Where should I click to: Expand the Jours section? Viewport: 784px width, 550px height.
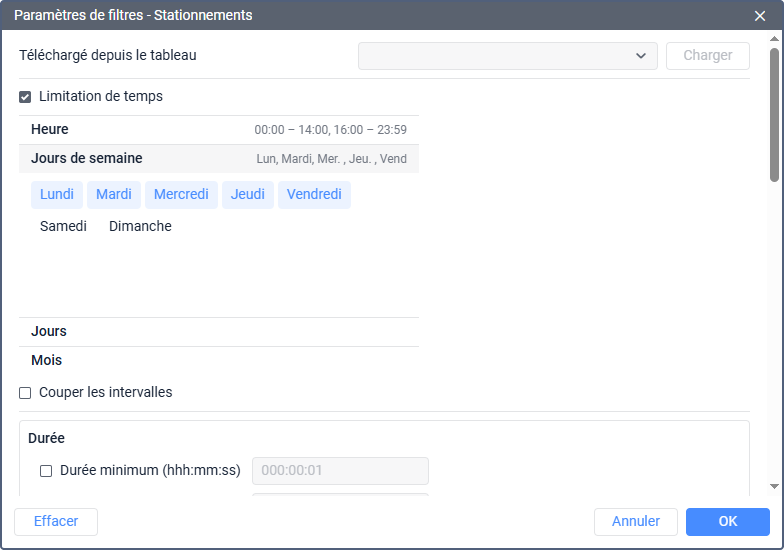pyautogui.click(x=49, y=332)
